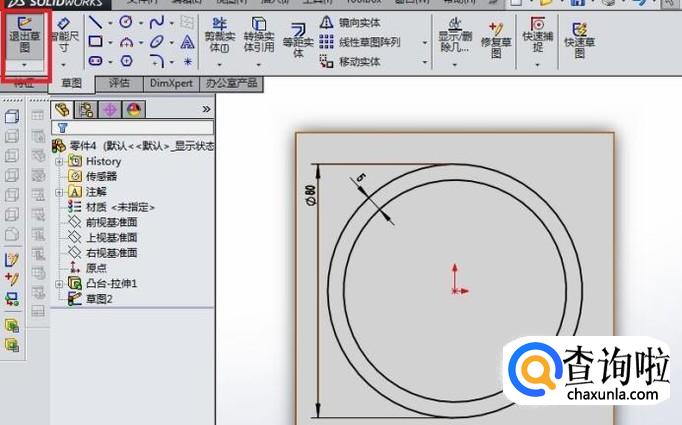The height and width of the screenshot is (425, 682).
Task: Select the 智能尺寸 Smart Dimension tool
Action: click(x=64, y=35)
